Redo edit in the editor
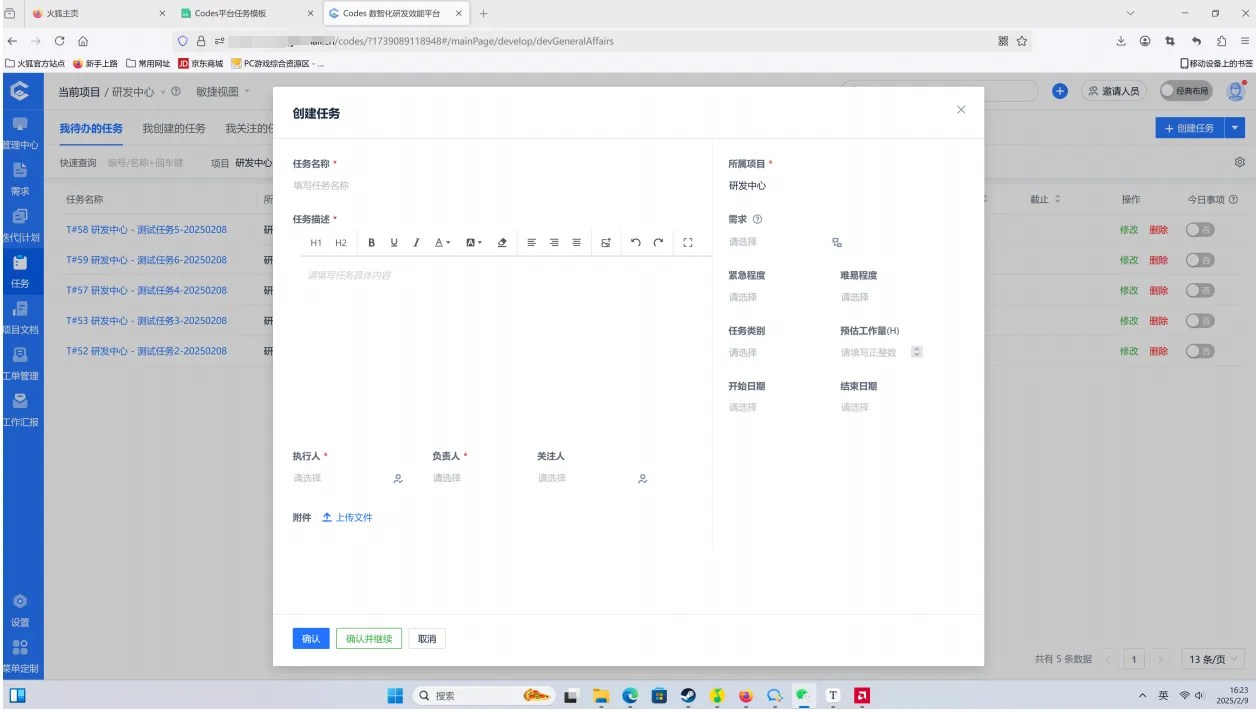Viewport: 1258px width, 712px height. pyautogui.click(x=658, y=243)
